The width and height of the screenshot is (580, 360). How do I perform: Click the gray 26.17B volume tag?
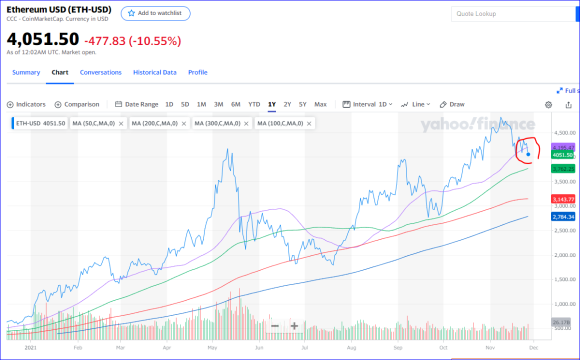click(561, 322)
